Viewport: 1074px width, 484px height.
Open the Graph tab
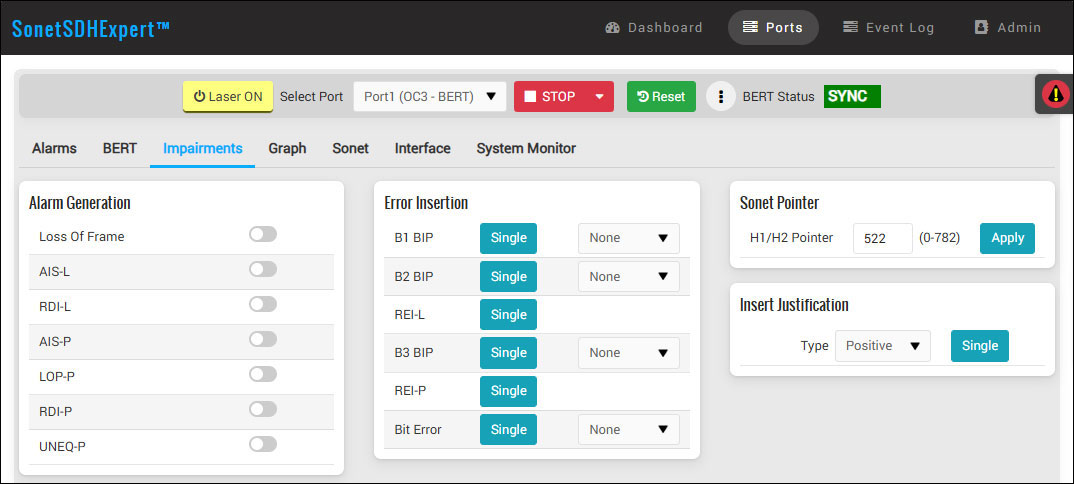click(287, 148)
